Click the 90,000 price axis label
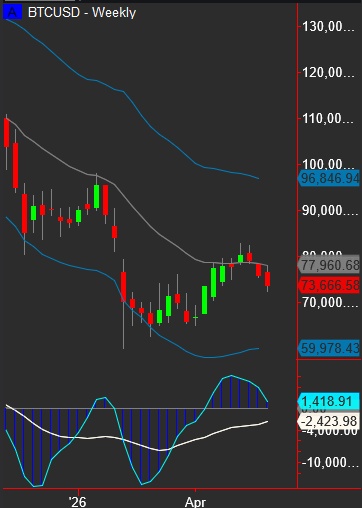Viewport: 362px width, 508px height. click(330, 211)
